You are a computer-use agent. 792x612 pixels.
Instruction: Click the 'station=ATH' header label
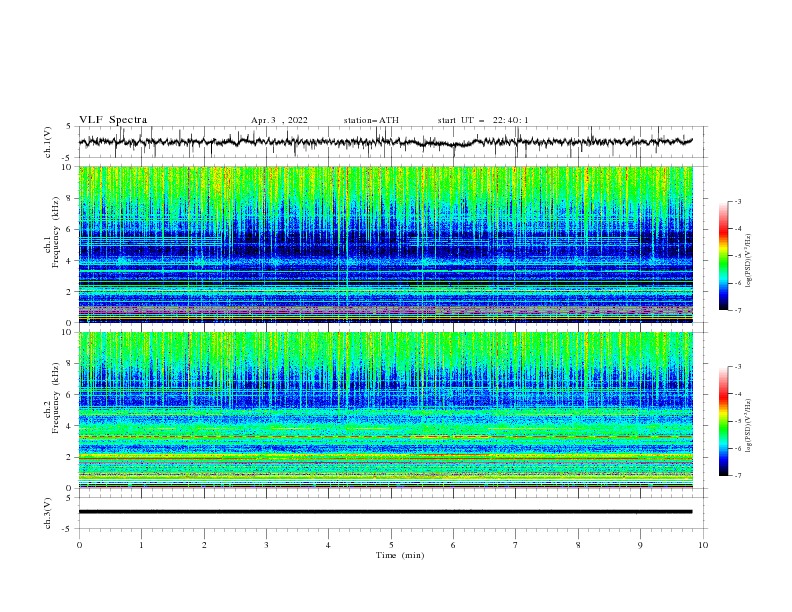[371, 120]
